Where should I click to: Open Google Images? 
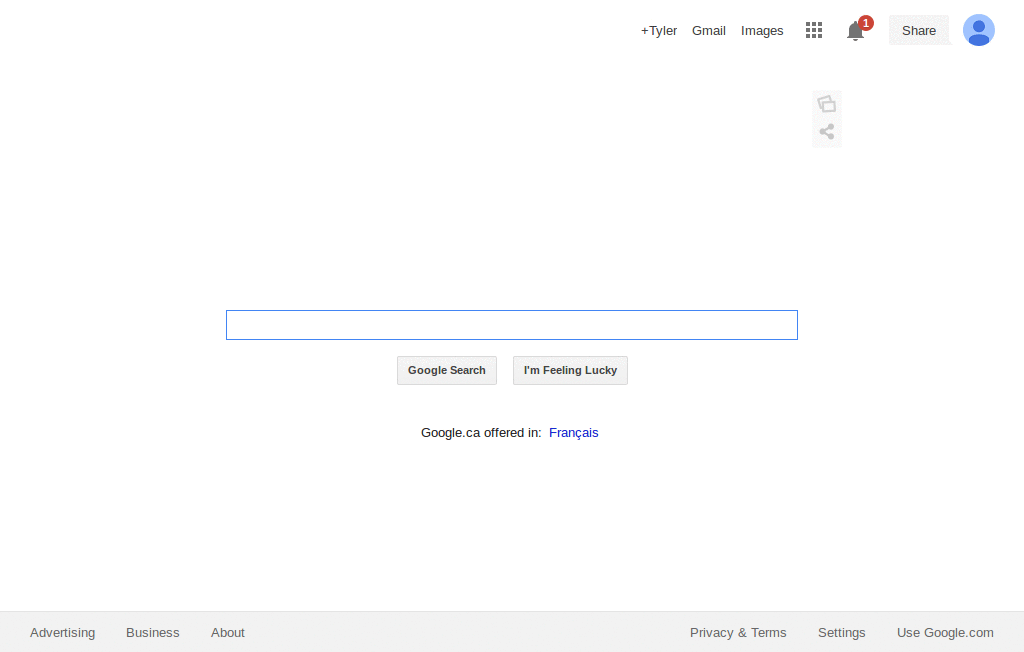tap(762, 31)
